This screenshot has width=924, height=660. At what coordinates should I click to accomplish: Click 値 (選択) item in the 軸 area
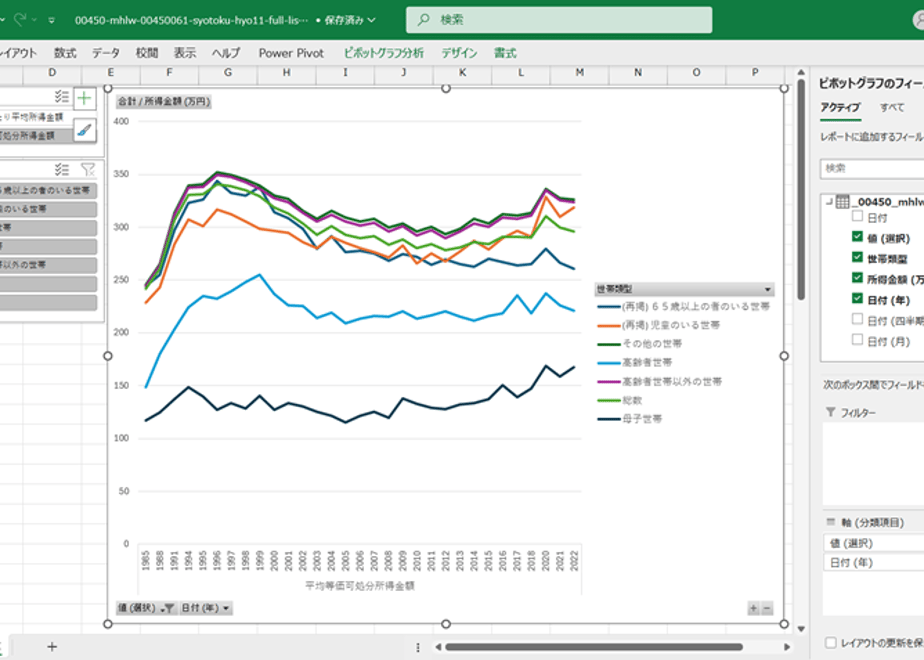point(873,543)
